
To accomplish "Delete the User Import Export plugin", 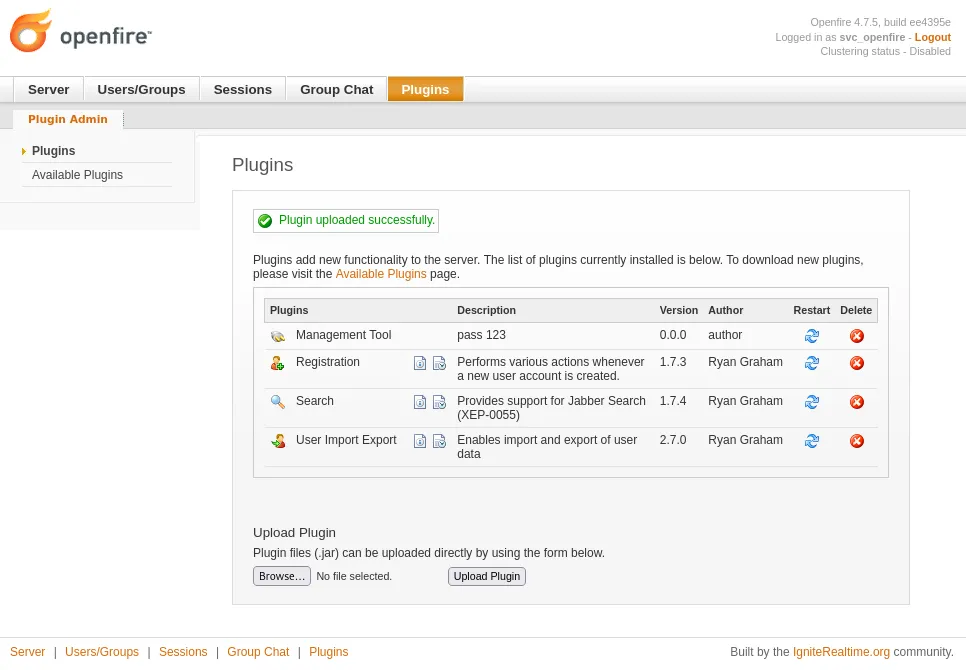I will tap(856, 441).
